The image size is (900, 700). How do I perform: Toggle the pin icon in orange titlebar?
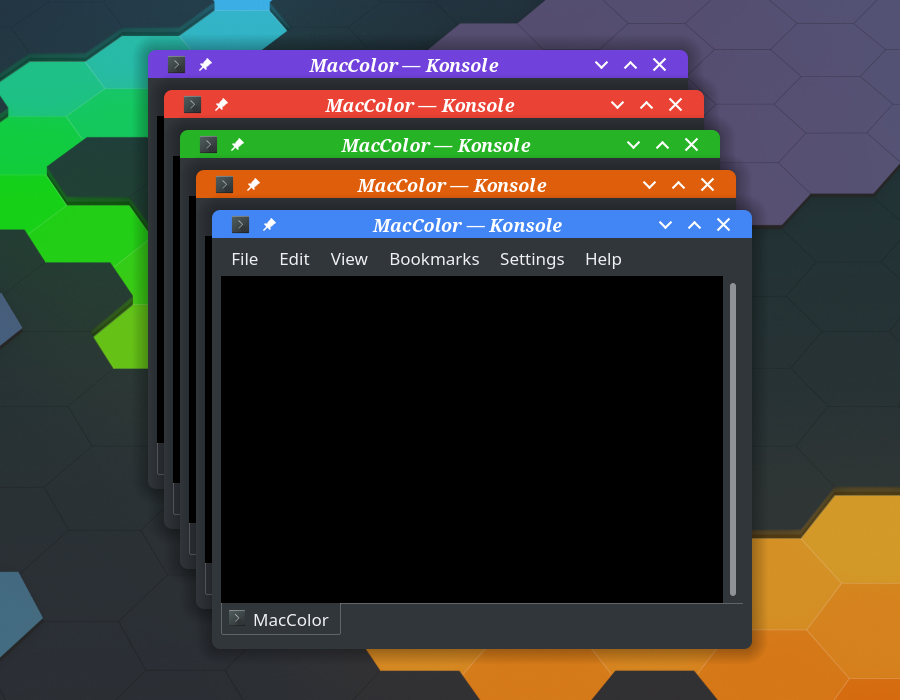pyautogui.click(x=253, y=185)
